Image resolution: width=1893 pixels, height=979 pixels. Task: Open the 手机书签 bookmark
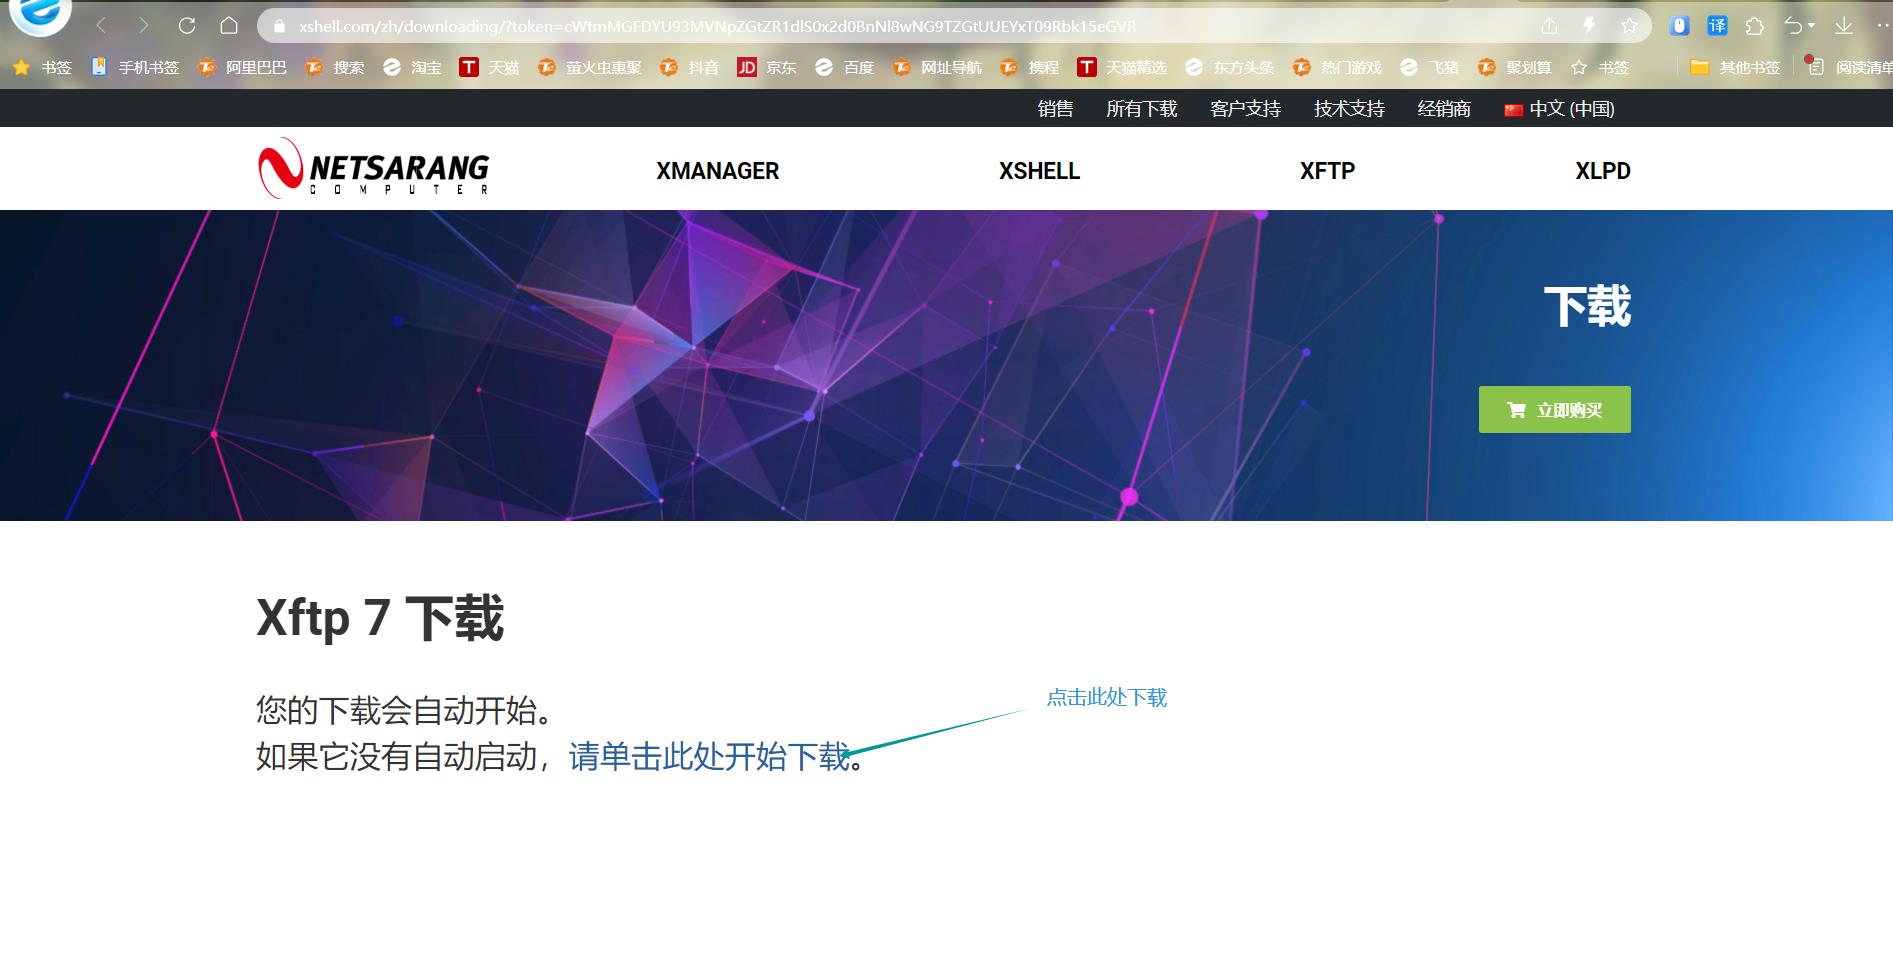(x=134, y=67)
